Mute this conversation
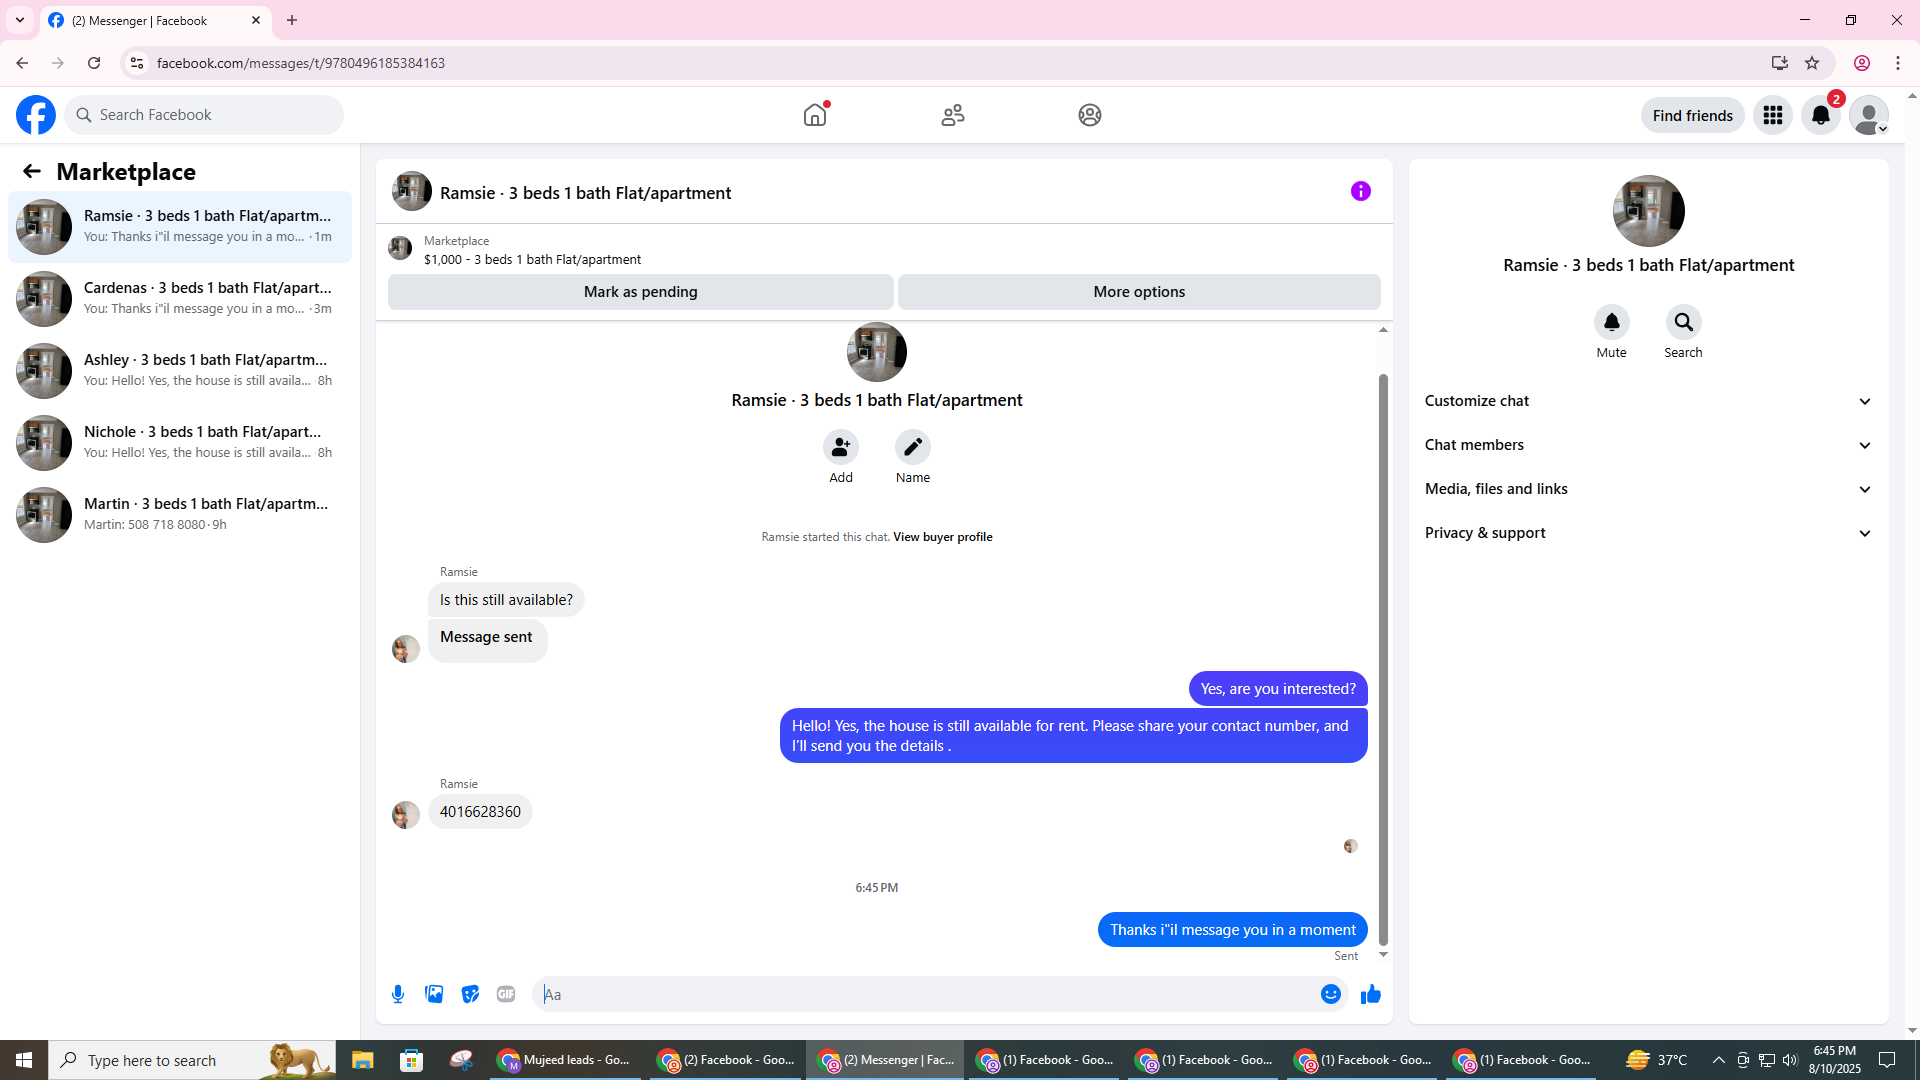This screenshot has height=1080, width=1920. point(1611,323)
